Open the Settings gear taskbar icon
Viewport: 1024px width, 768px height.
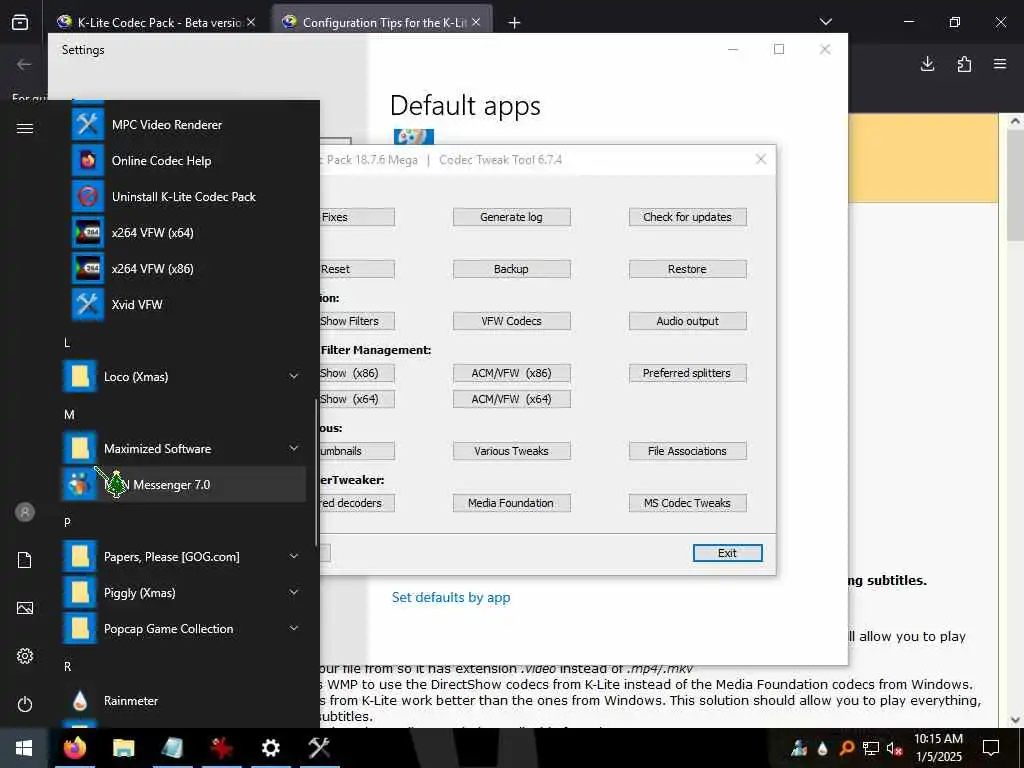[270, 748]
